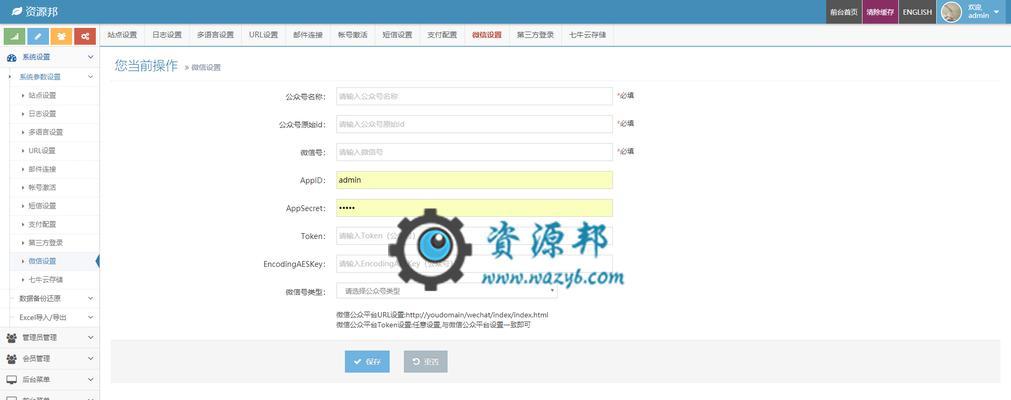Switch to the 邮件连接 tab
Screen dimensions: 1011x400
(x=308, y=35)
